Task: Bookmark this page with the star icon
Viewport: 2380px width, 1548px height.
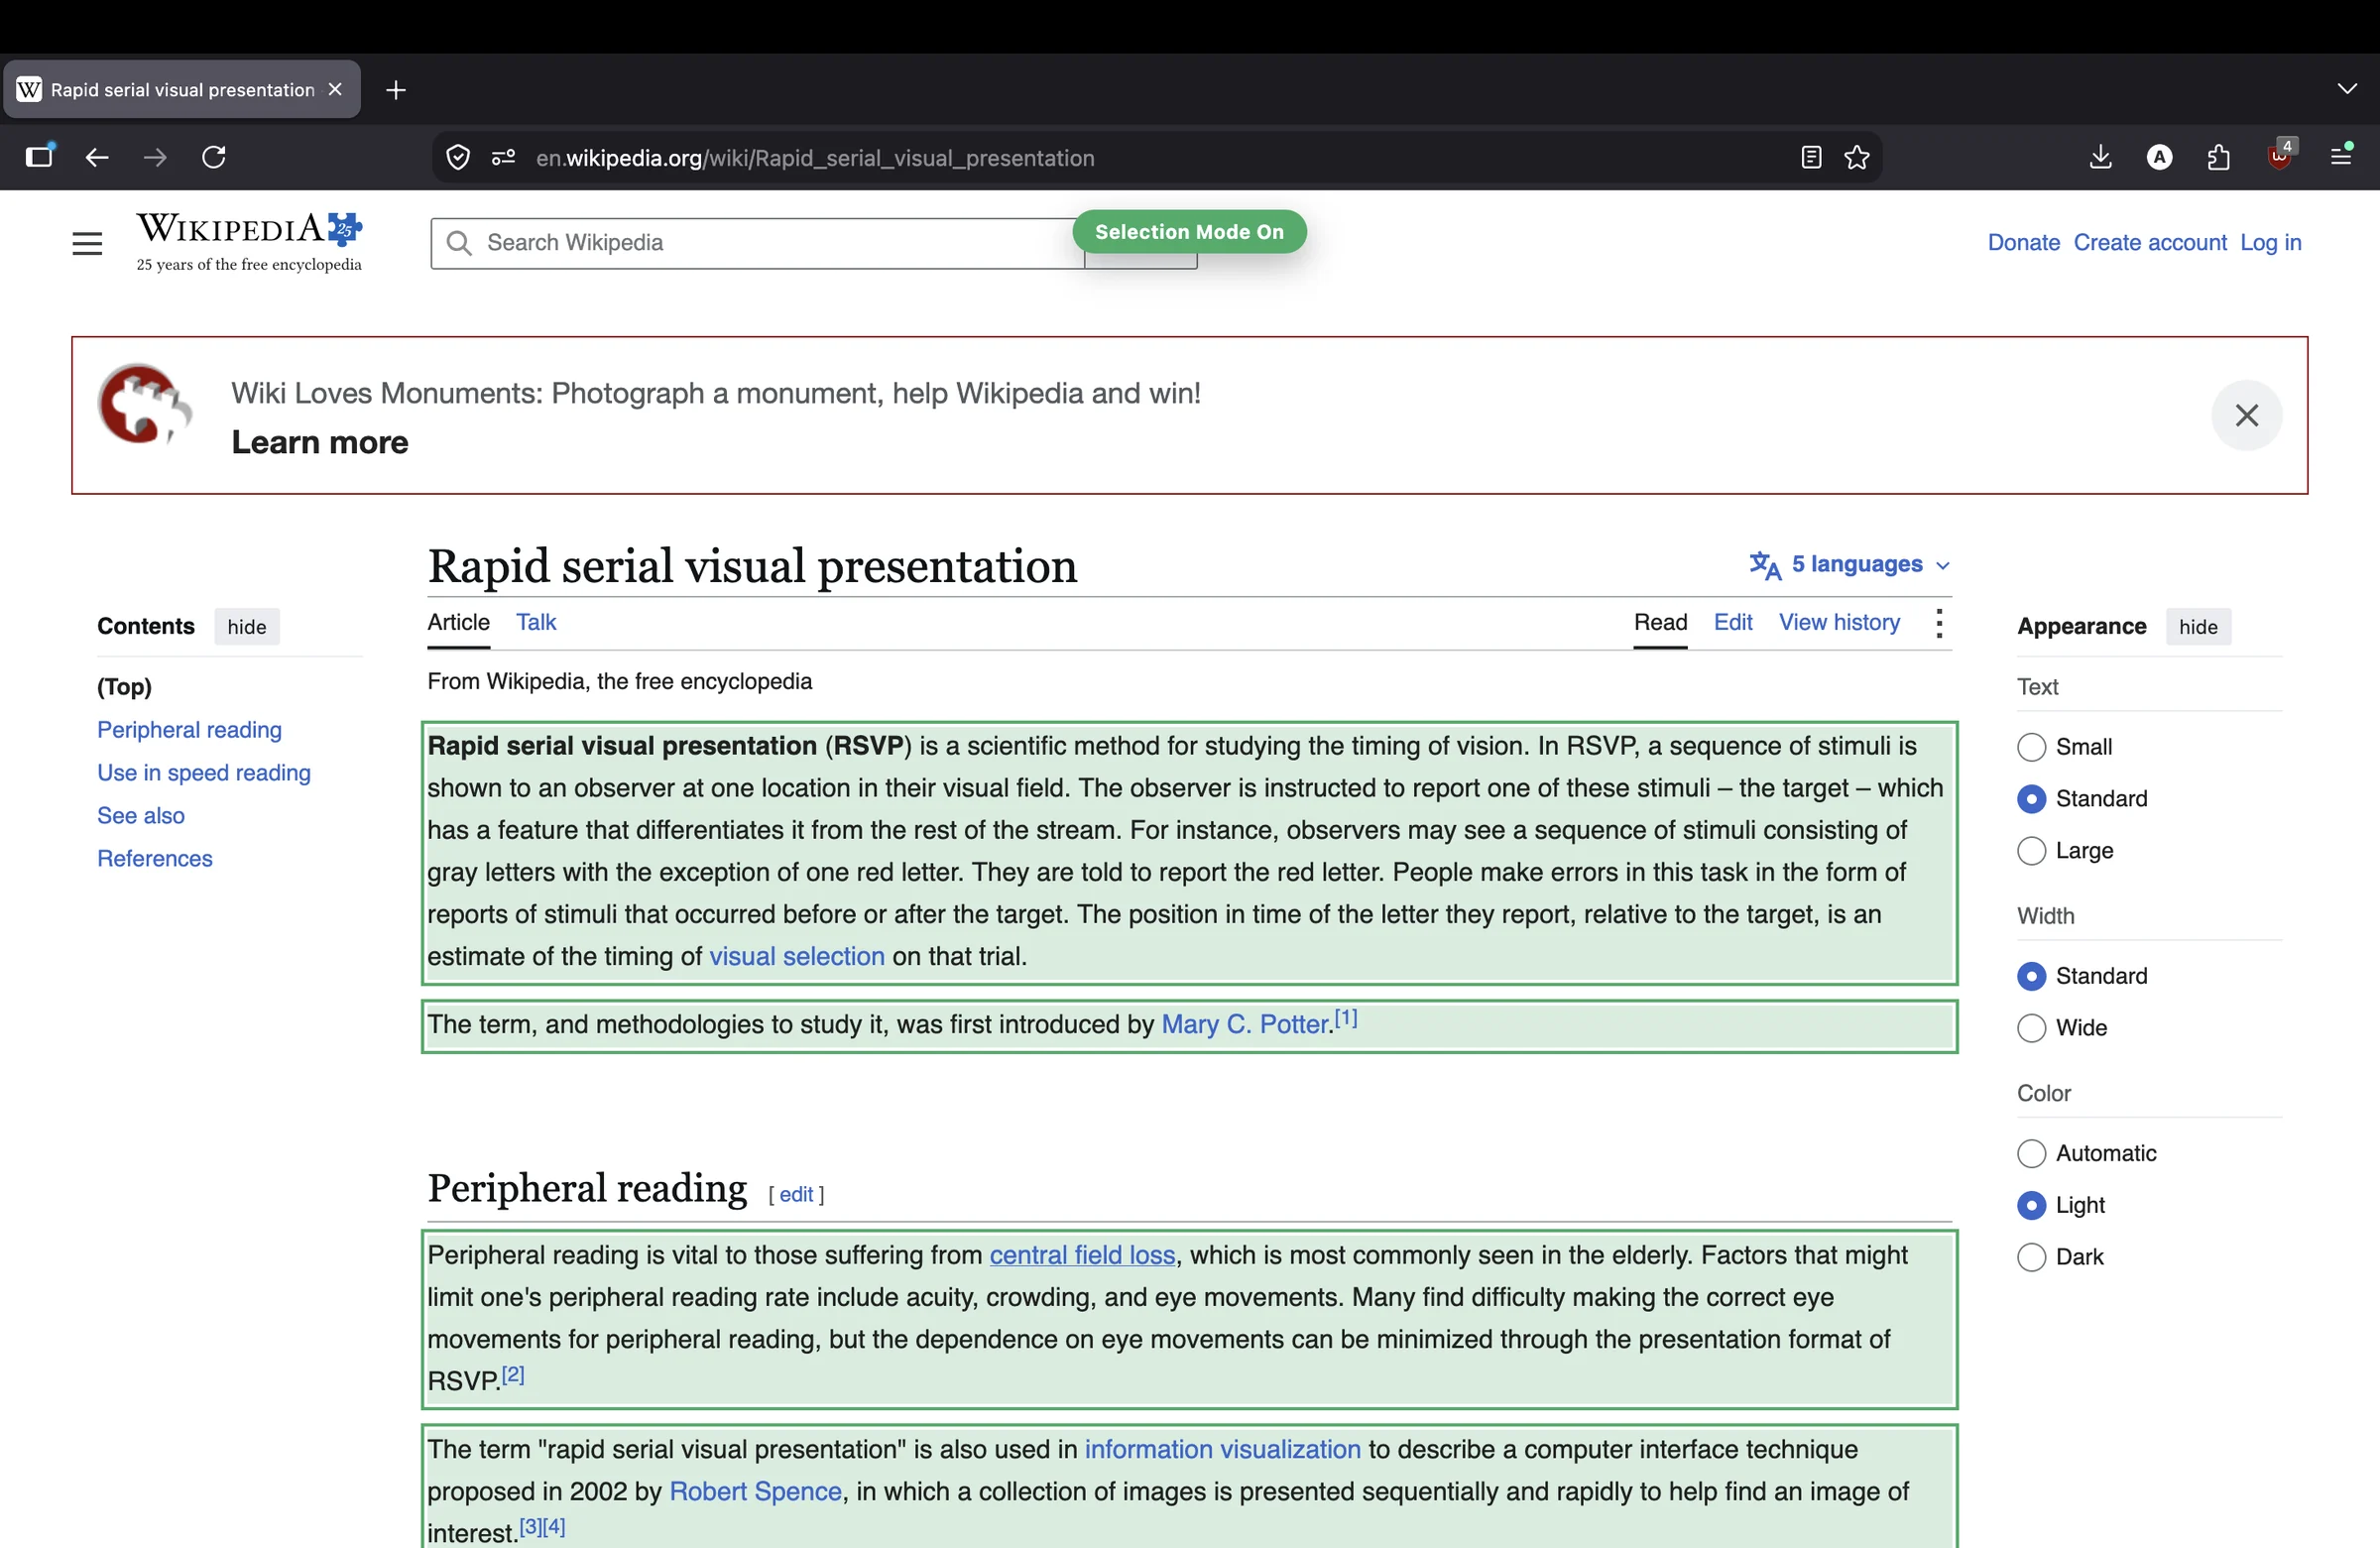Action: (1857, 157)
